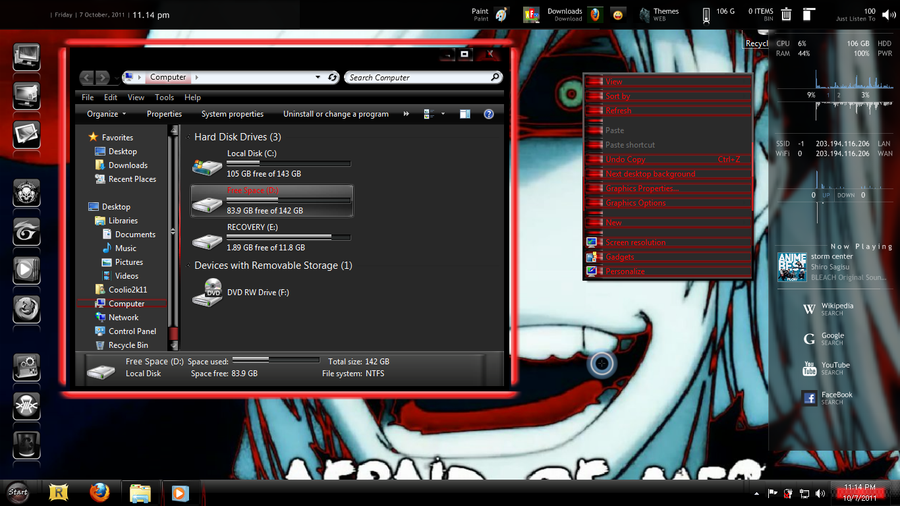The image size is (900, 506).
Task: Choose Gadgets in context menu
Action: (x=668, y=256)
